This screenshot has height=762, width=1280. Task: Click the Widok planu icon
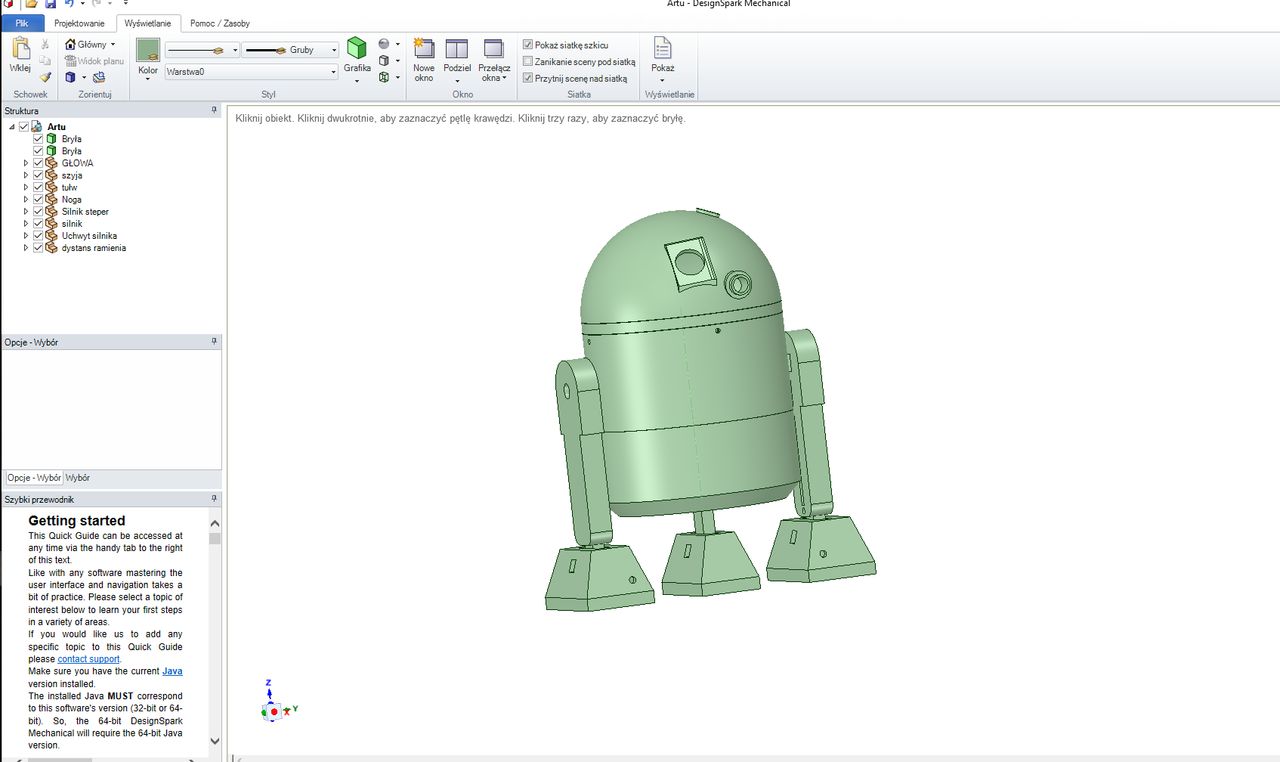(x=70, y=61)
